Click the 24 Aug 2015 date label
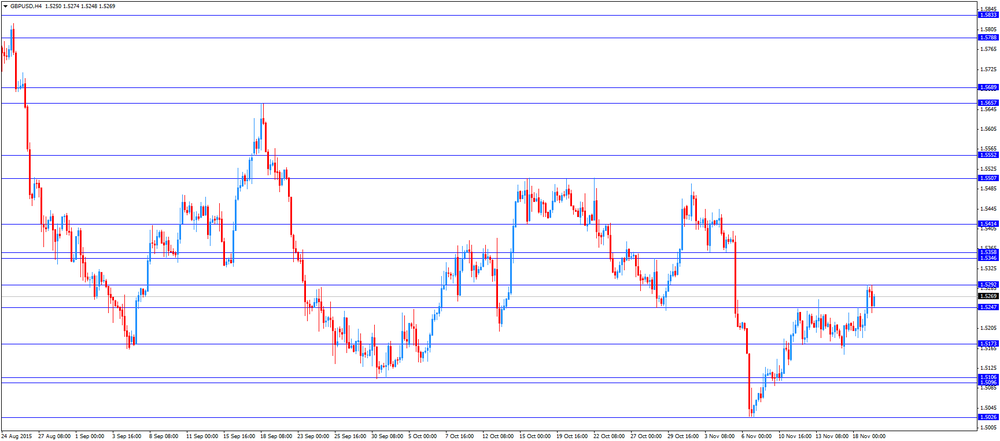This screenshot has width=1000, height=441. pos(17,437)
